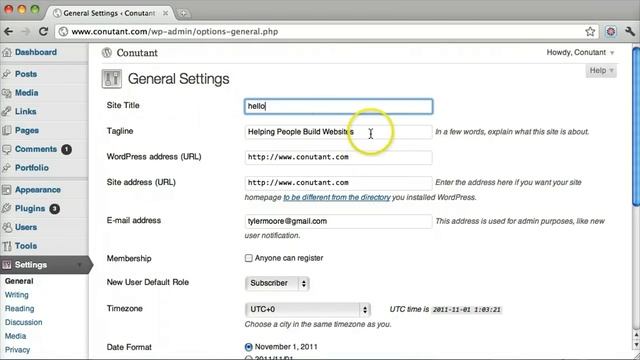Image resolution: width=640 pixels, height=360 pixels.
Task: Click the vertical scrollbar thumb
Action: click(x=636, y=127)
